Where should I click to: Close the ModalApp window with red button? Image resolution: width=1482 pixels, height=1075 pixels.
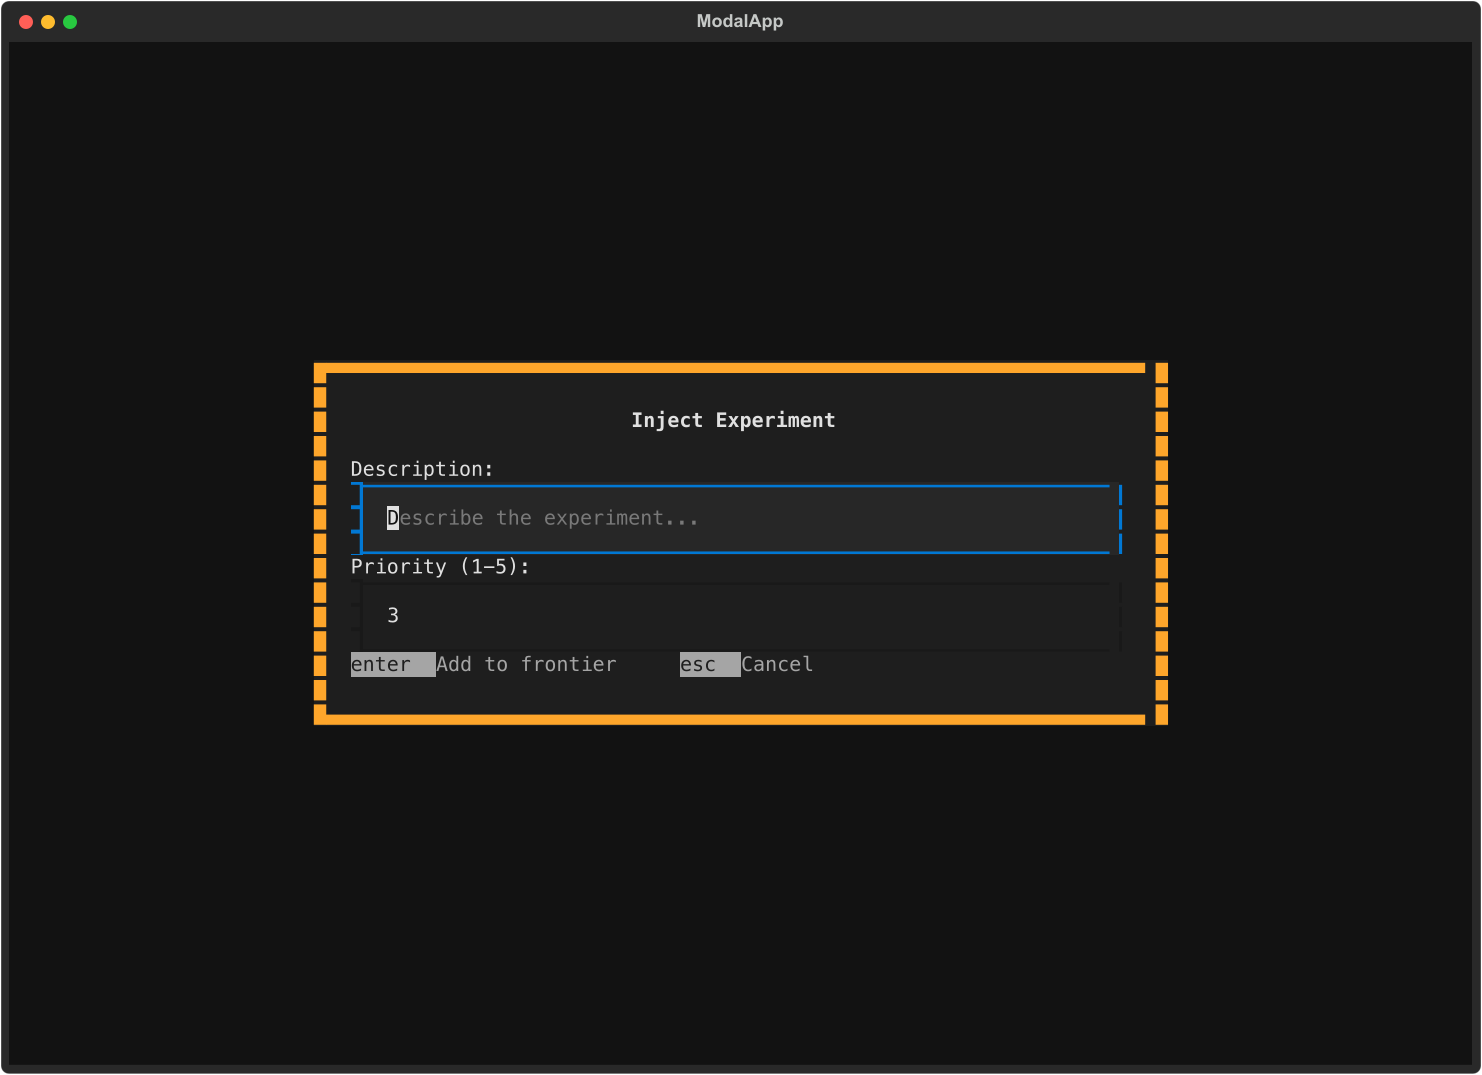(26, 22)
